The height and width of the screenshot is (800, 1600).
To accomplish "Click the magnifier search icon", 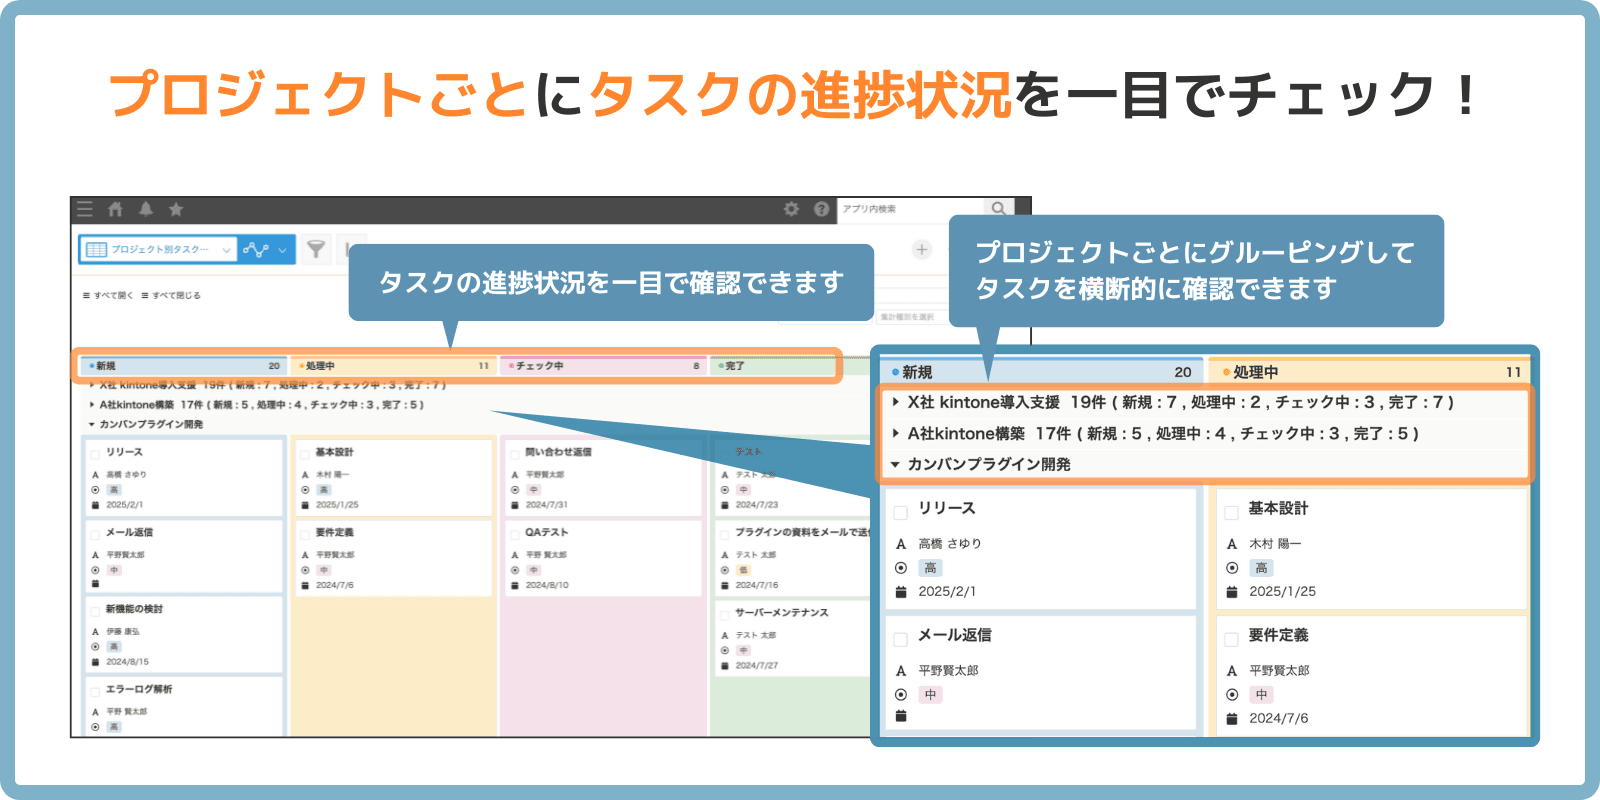I will pyautogui.click(x=998, y=208).
